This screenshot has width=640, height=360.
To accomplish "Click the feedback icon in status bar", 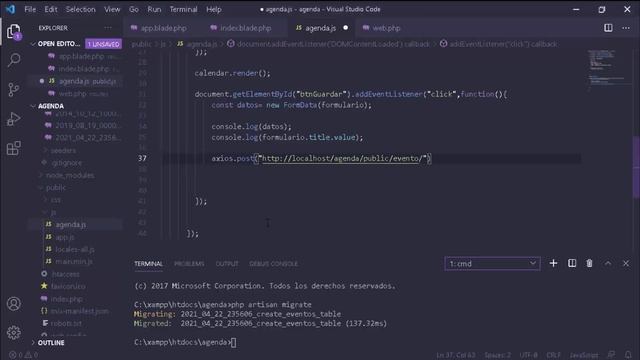I will (x=611, y=355).
